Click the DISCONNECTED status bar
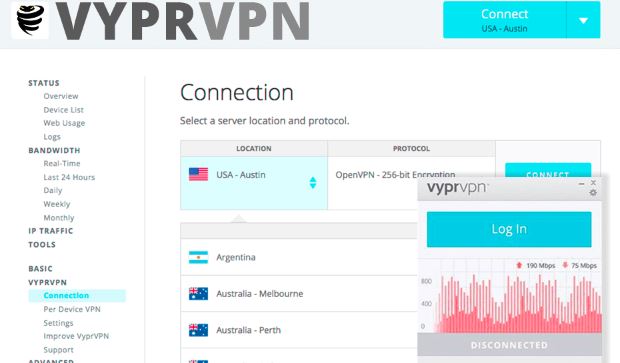The height and width of the screenshot is (363, 620). (x=510, y=345)
